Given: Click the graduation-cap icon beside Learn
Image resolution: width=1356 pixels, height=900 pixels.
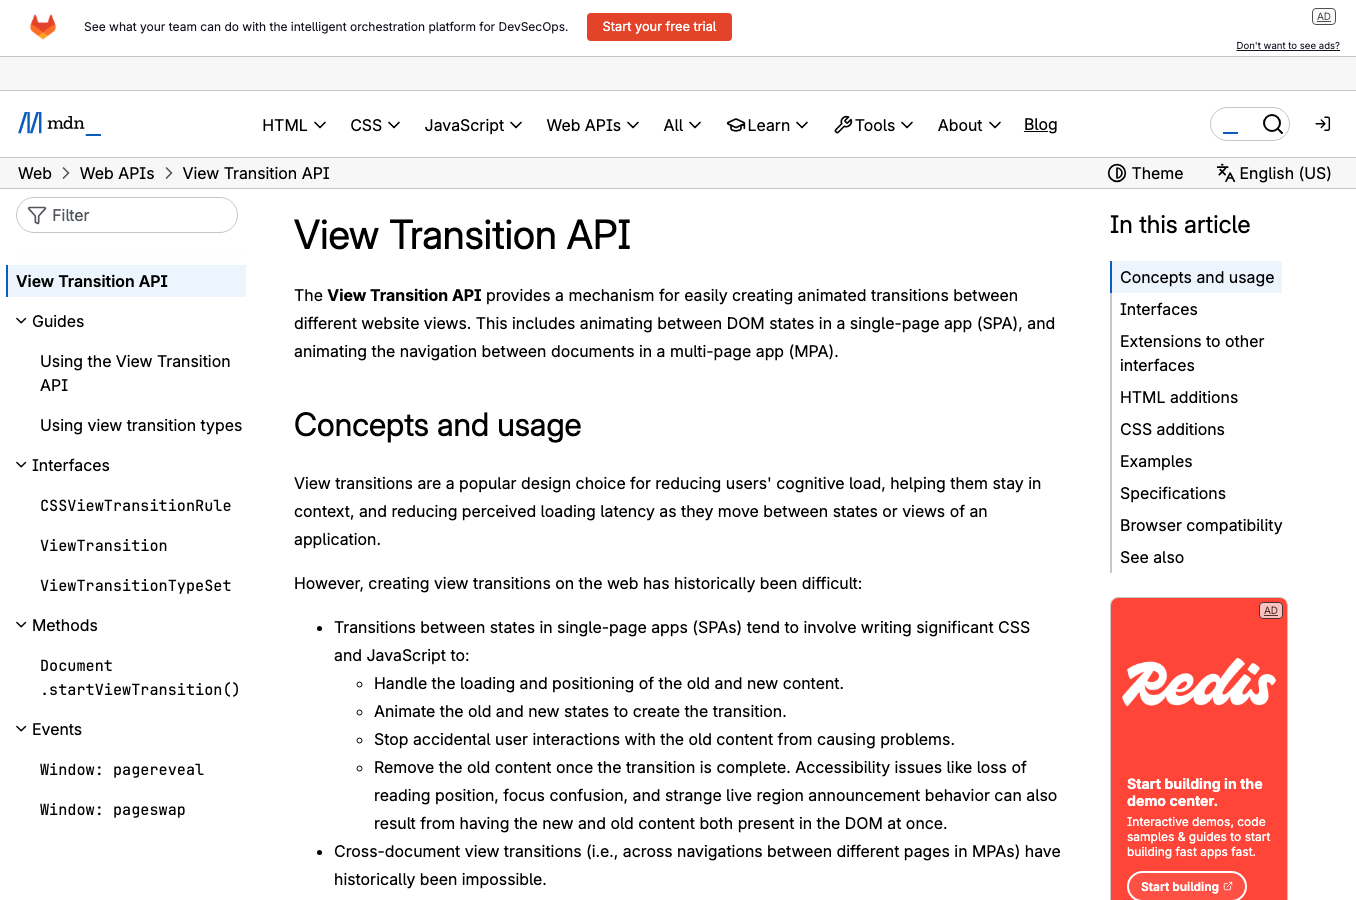Looking at the screenshot, I should [x=735, y=125].
